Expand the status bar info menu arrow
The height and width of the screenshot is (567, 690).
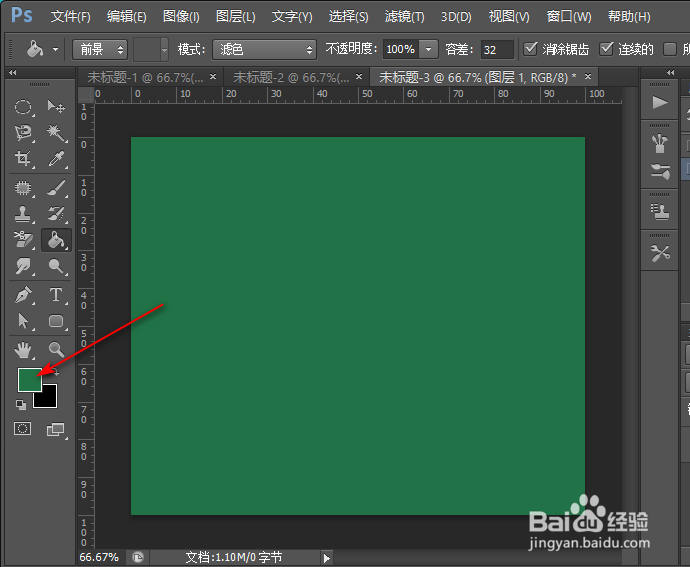[x=327, y=558]
